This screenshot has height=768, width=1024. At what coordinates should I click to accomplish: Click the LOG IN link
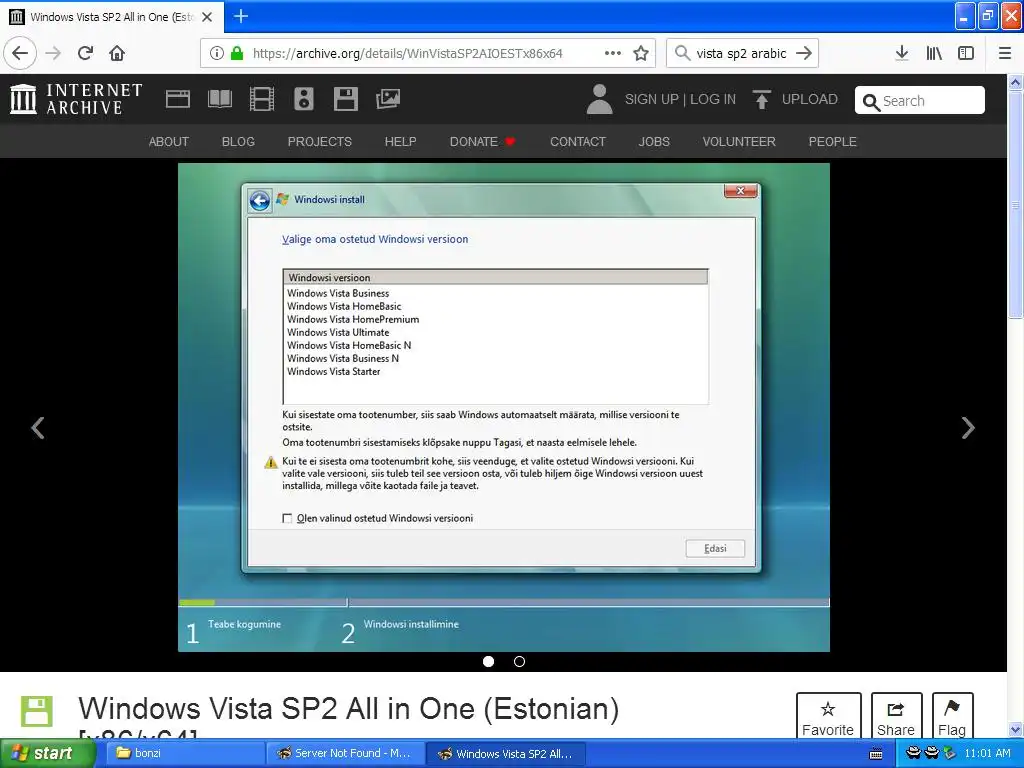click(712, 99)
